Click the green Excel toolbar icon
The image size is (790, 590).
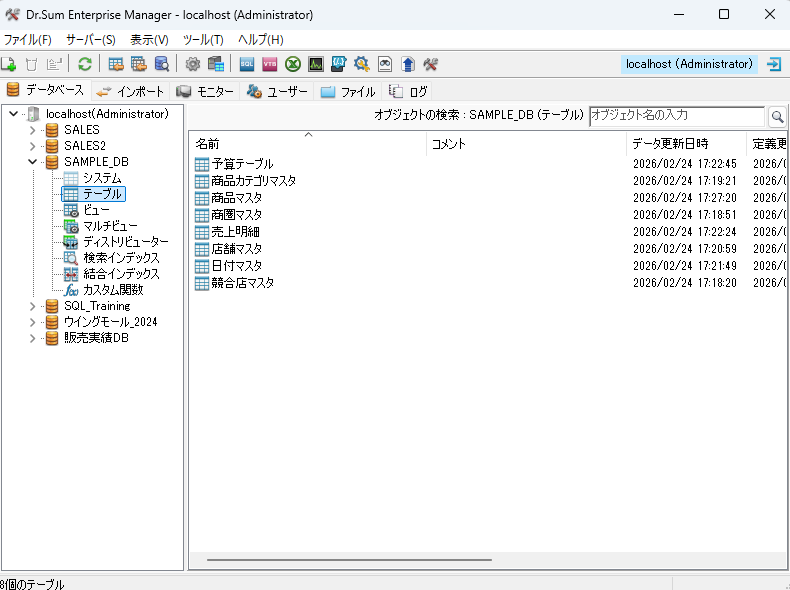point(293,64)
